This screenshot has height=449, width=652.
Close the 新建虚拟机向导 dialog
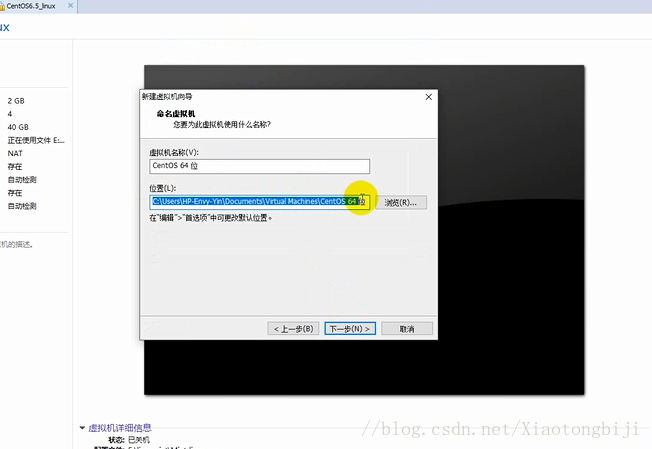click(x=429, y=97)
